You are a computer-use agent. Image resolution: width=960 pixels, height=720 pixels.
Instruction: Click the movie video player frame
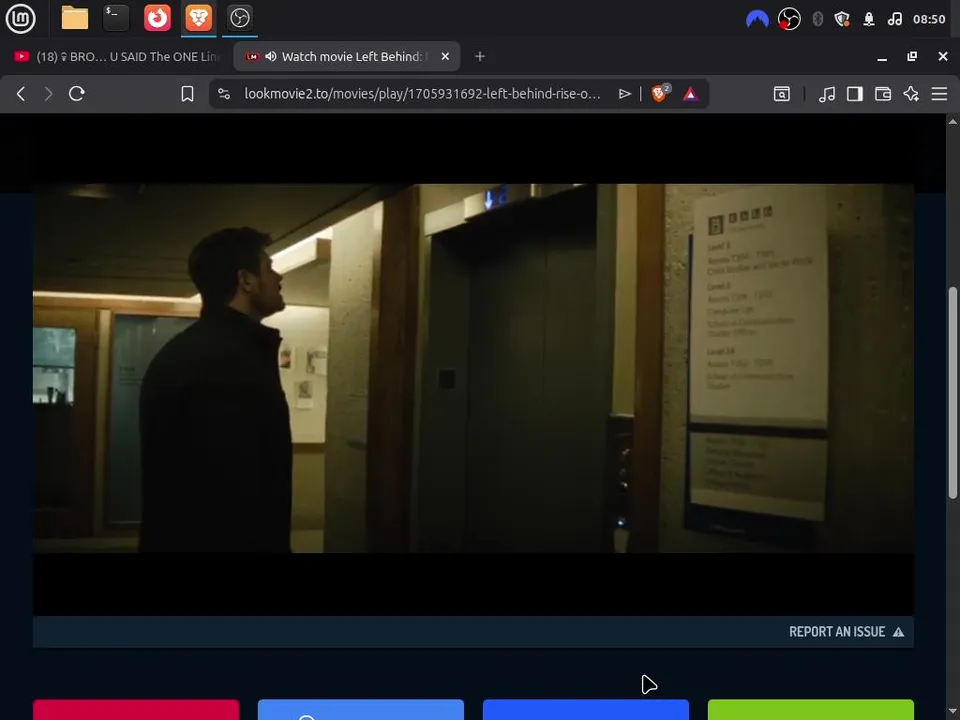pos(473,368)
